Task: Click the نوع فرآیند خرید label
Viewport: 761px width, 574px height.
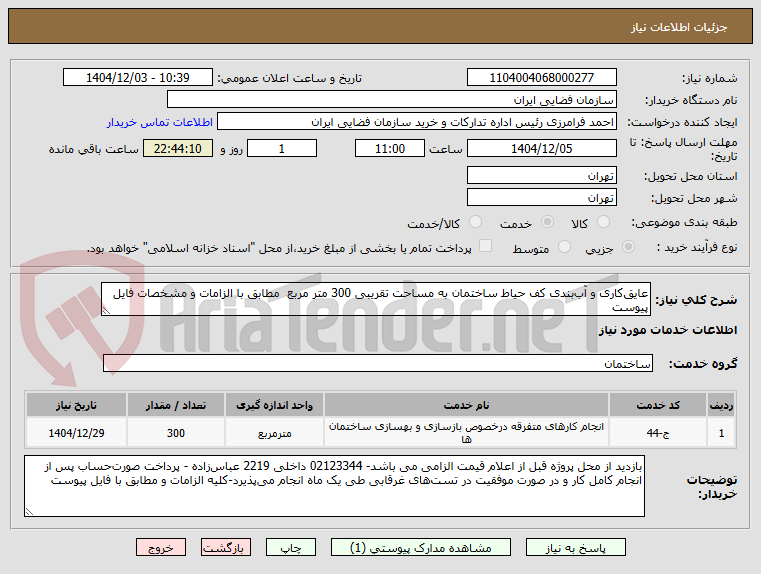Action: [x=697, y=247]
